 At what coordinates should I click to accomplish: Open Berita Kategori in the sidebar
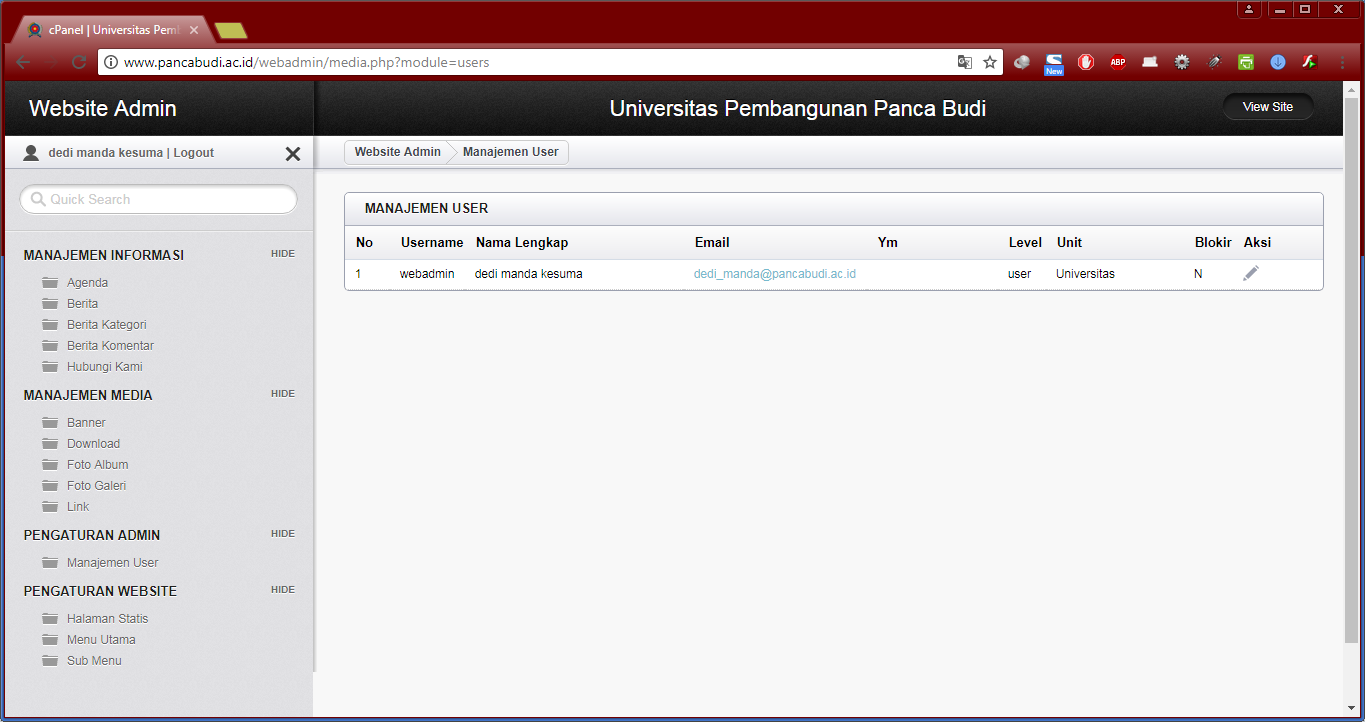106,325
